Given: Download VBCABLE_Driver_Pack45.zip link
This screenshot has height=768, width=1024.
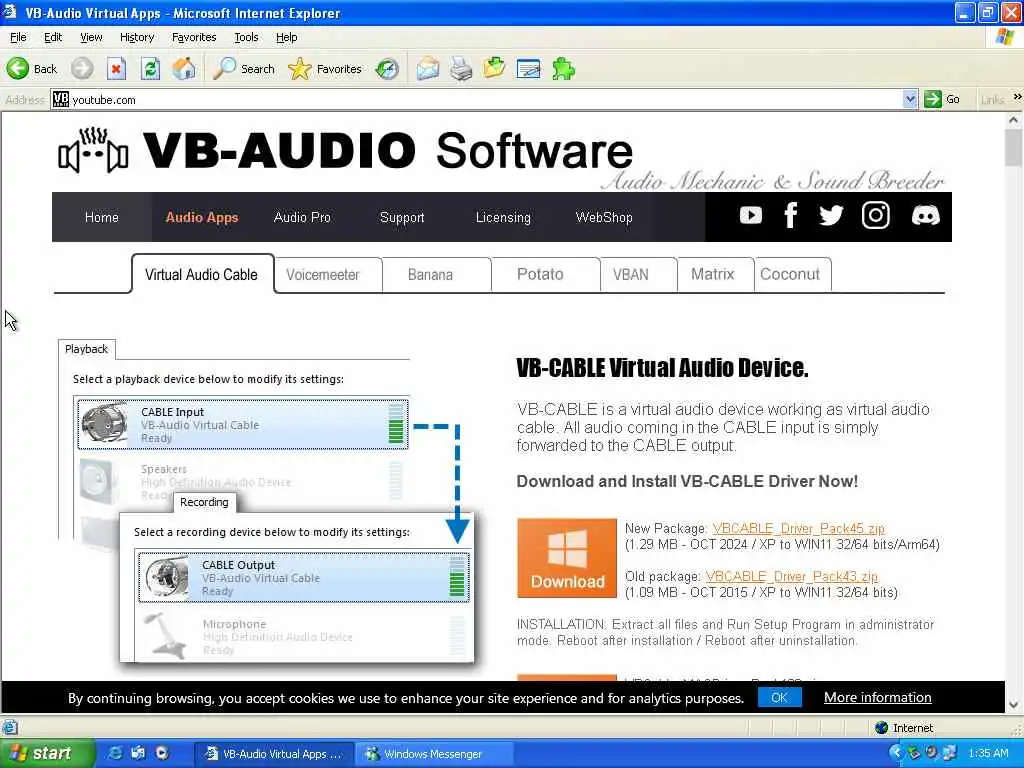Looking at the screenshot, I should (798, 528).
